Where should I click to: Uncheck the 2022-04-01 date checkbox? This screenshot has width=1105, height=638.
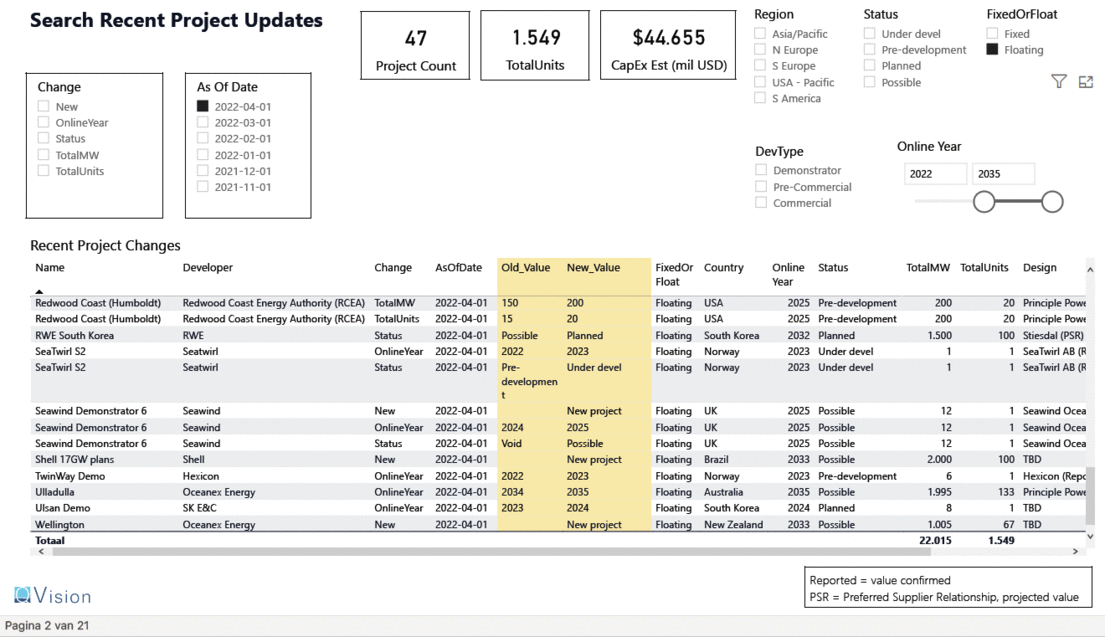tap(203, 106)
